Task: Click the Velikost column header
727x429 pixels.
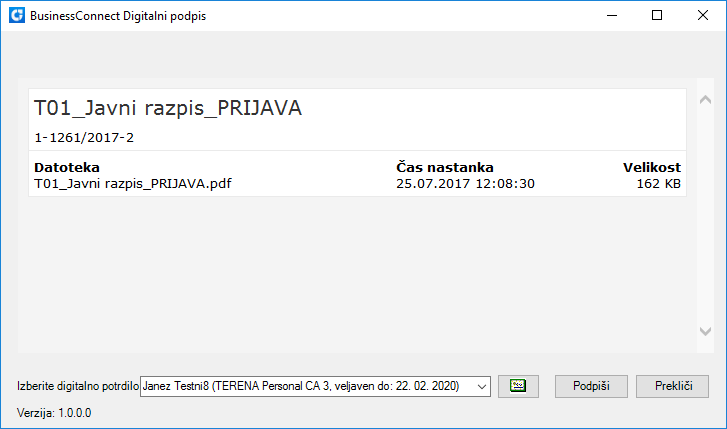Action: pos(651,167)
